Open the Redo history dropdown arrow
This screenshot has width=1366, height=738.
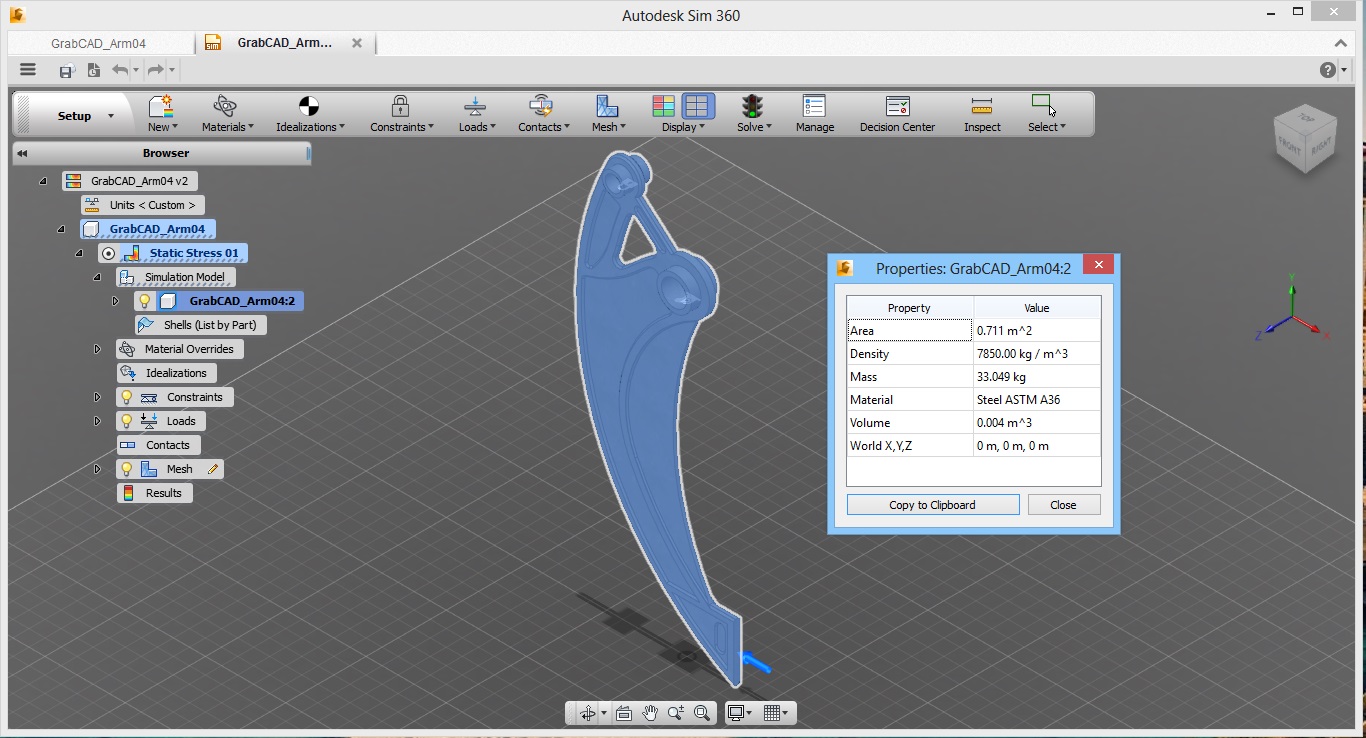point(172,70)
